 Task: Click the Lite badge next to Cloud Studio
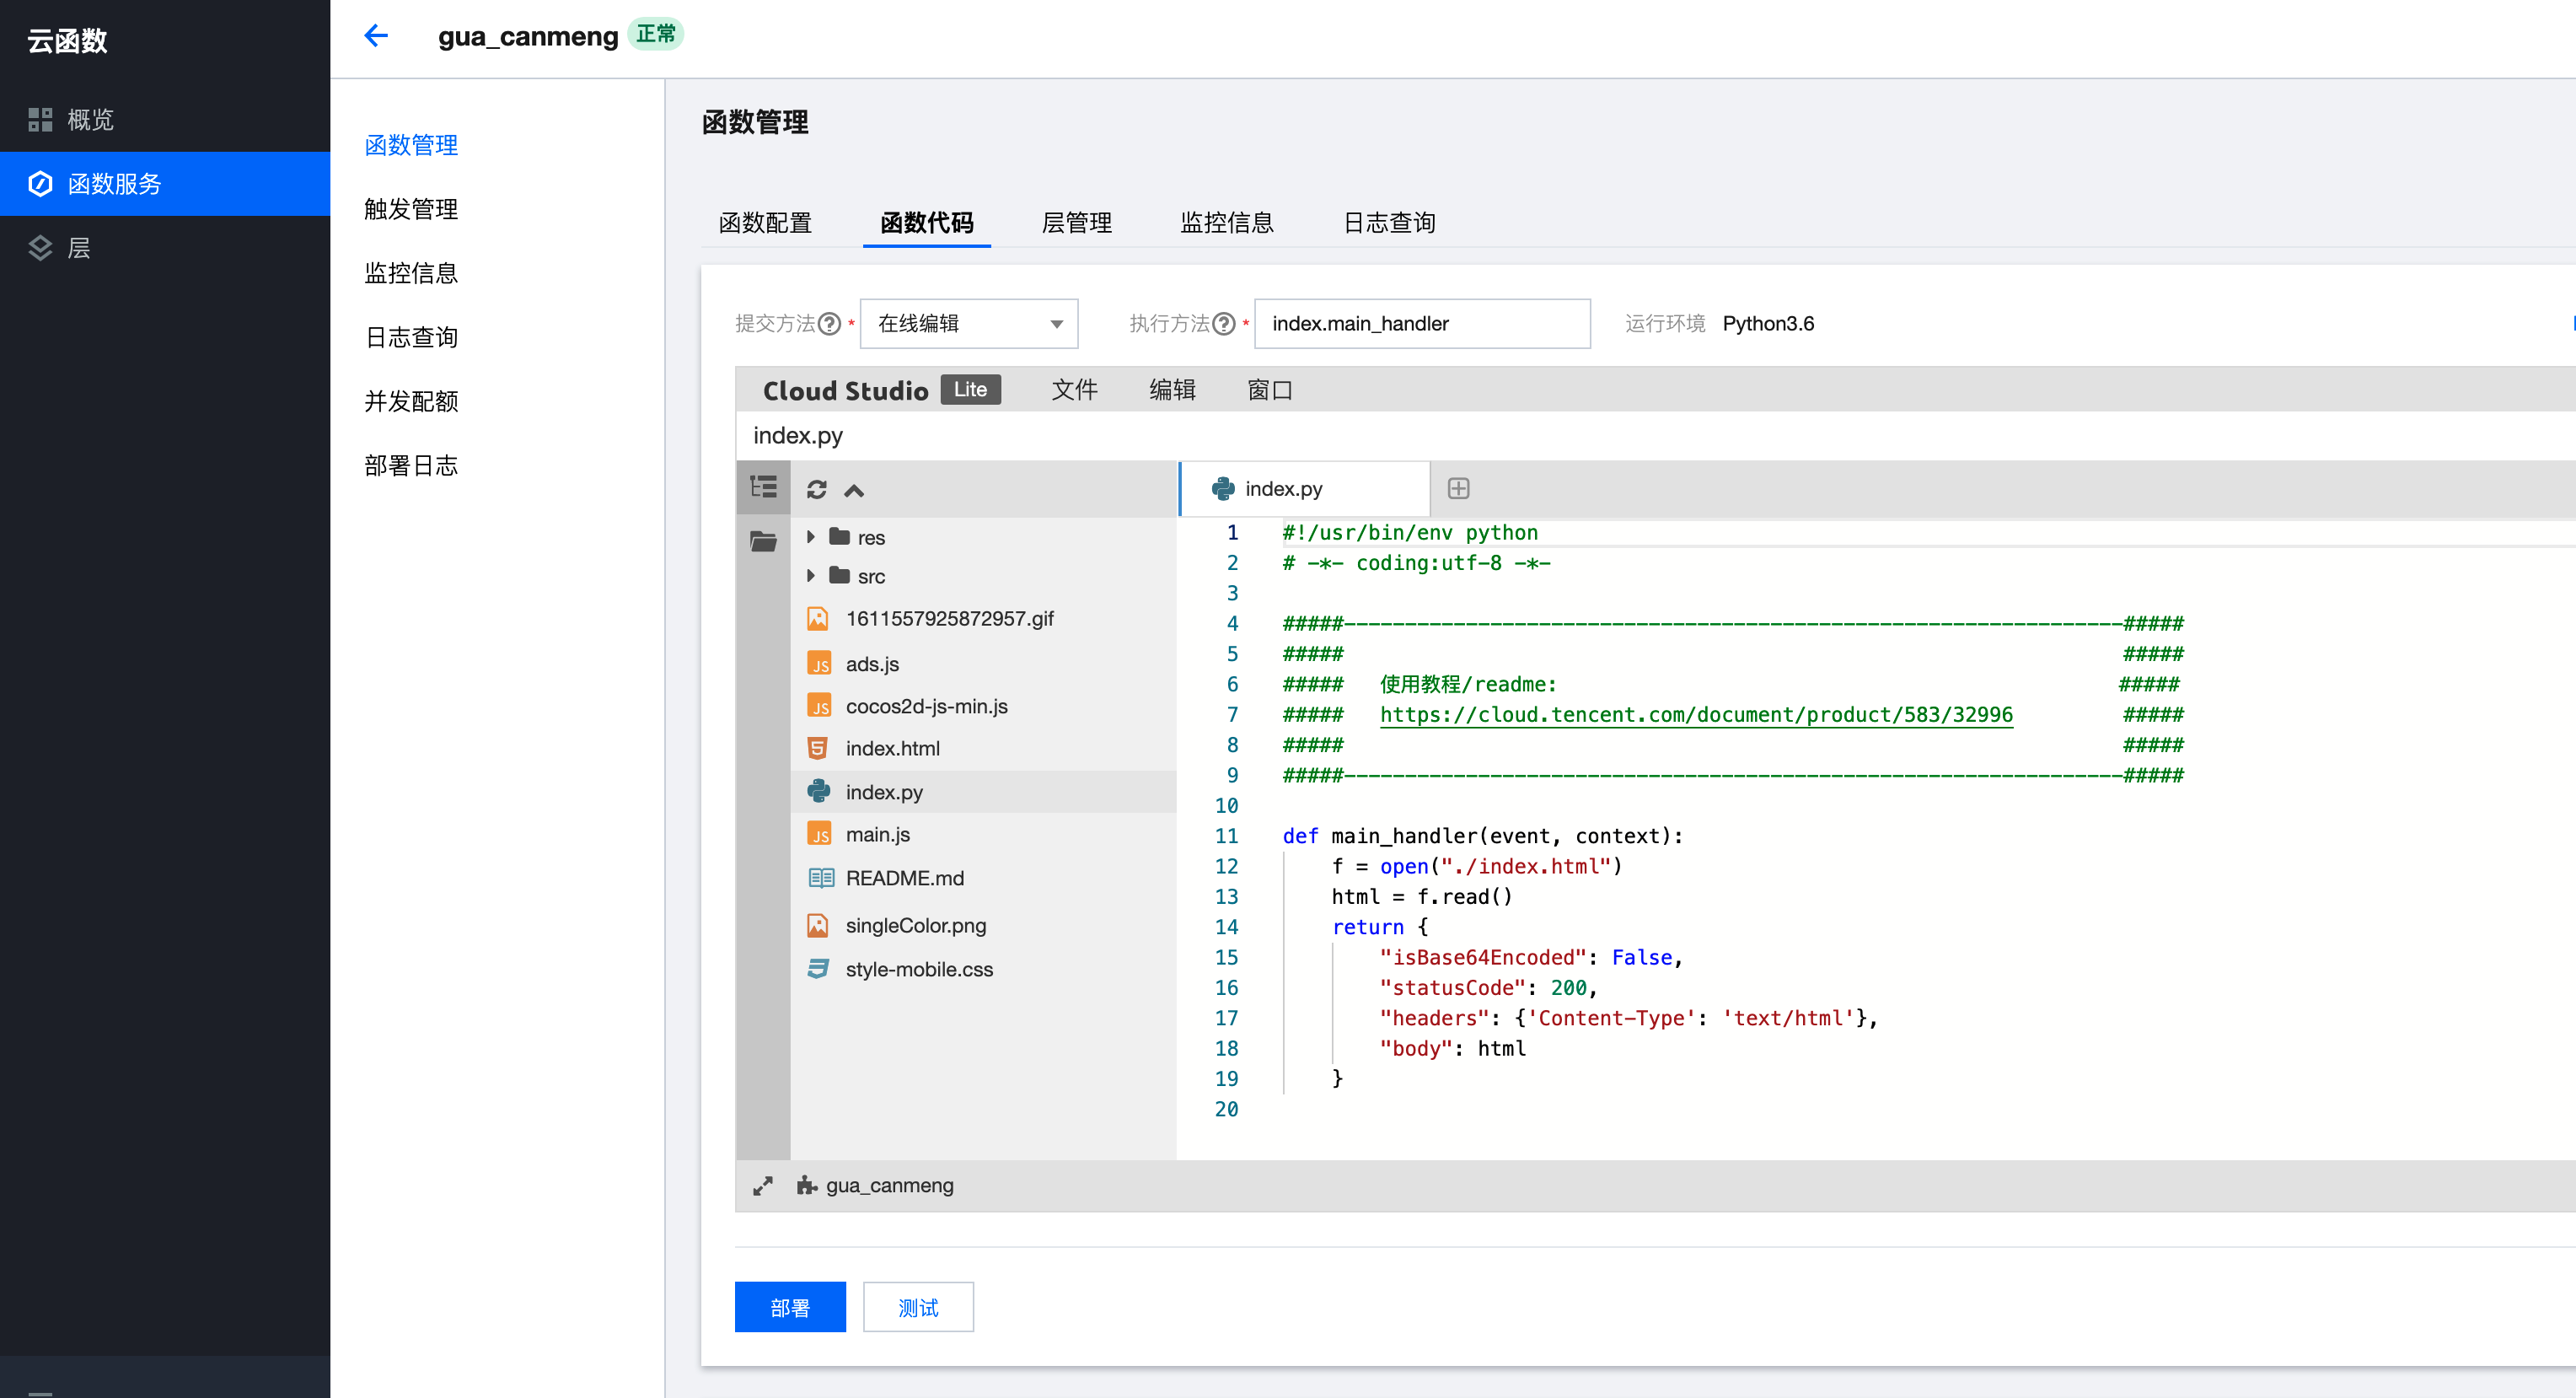click(x=970, y=390)
